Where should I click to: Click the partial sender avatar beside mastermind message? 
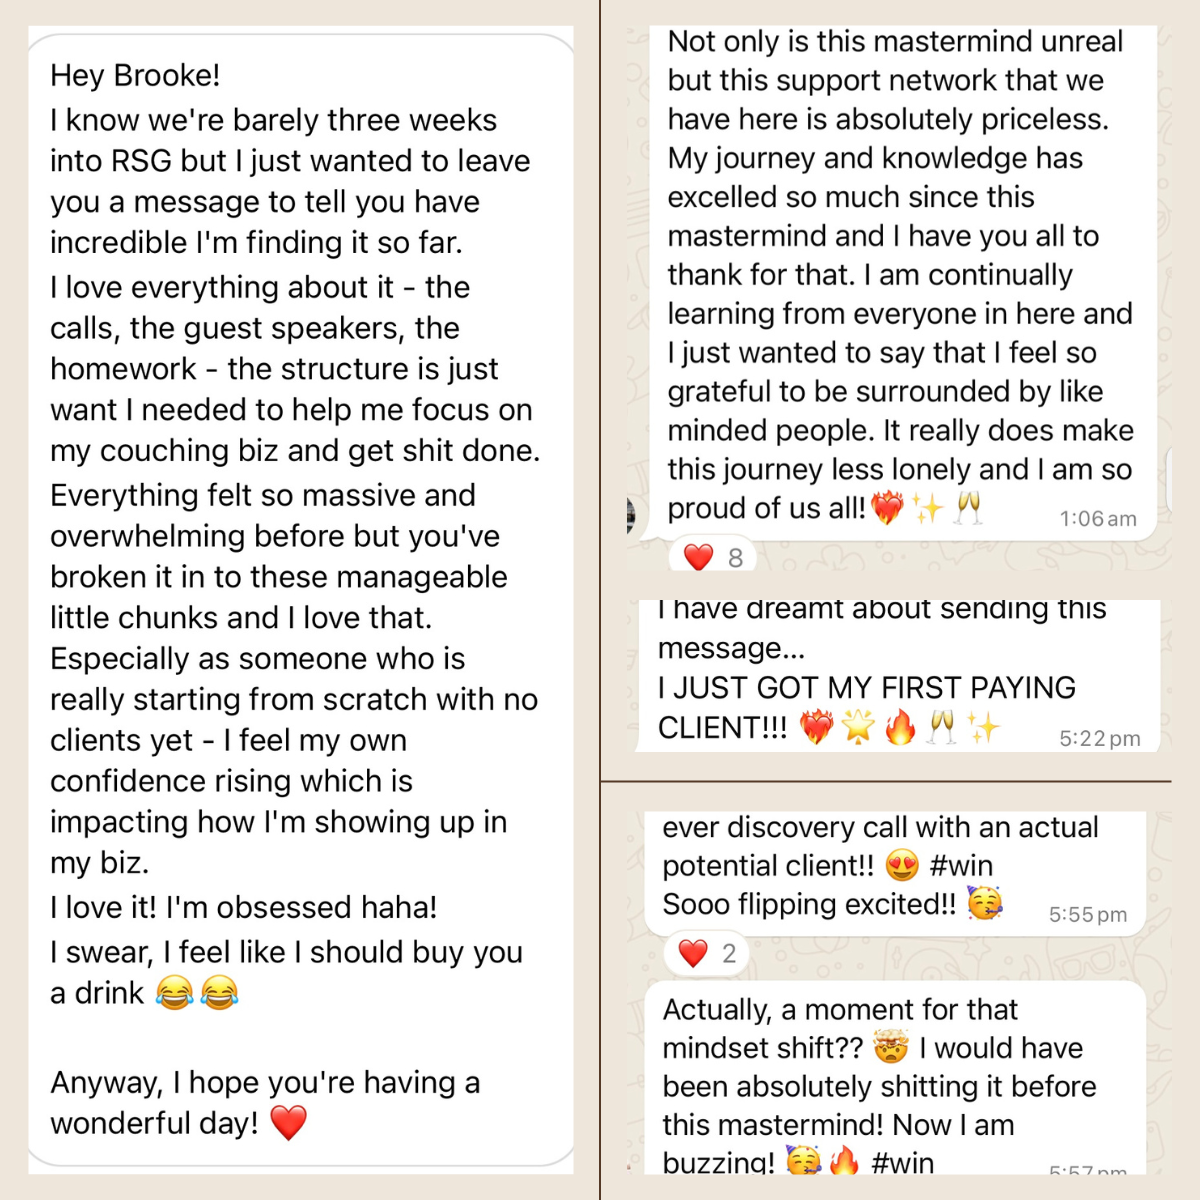point(631,513)
